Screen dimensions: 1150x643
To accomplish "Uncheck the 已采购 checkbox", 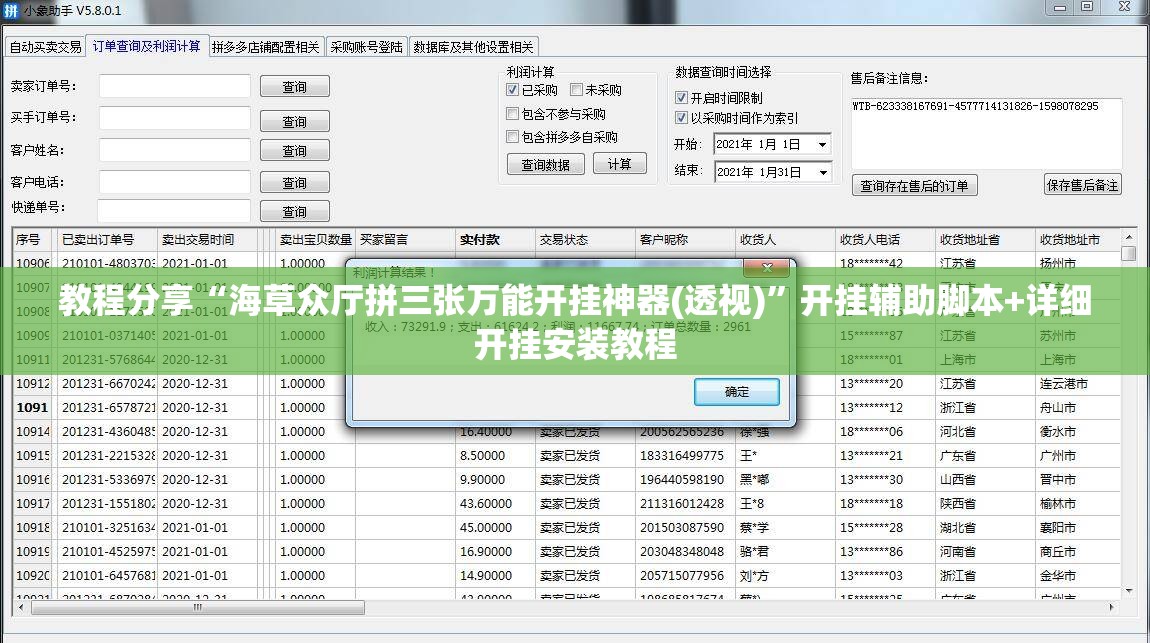I will pos(513,89).
